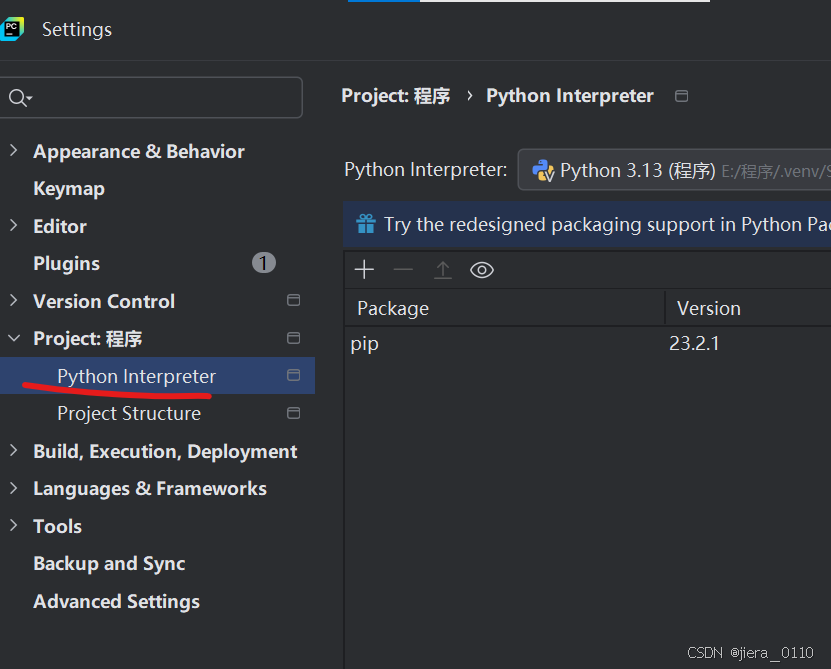Expand the Appearance & Behavior section
This screenshot has height=669, width=831.
pyautogui.click(x=13, y=151)
